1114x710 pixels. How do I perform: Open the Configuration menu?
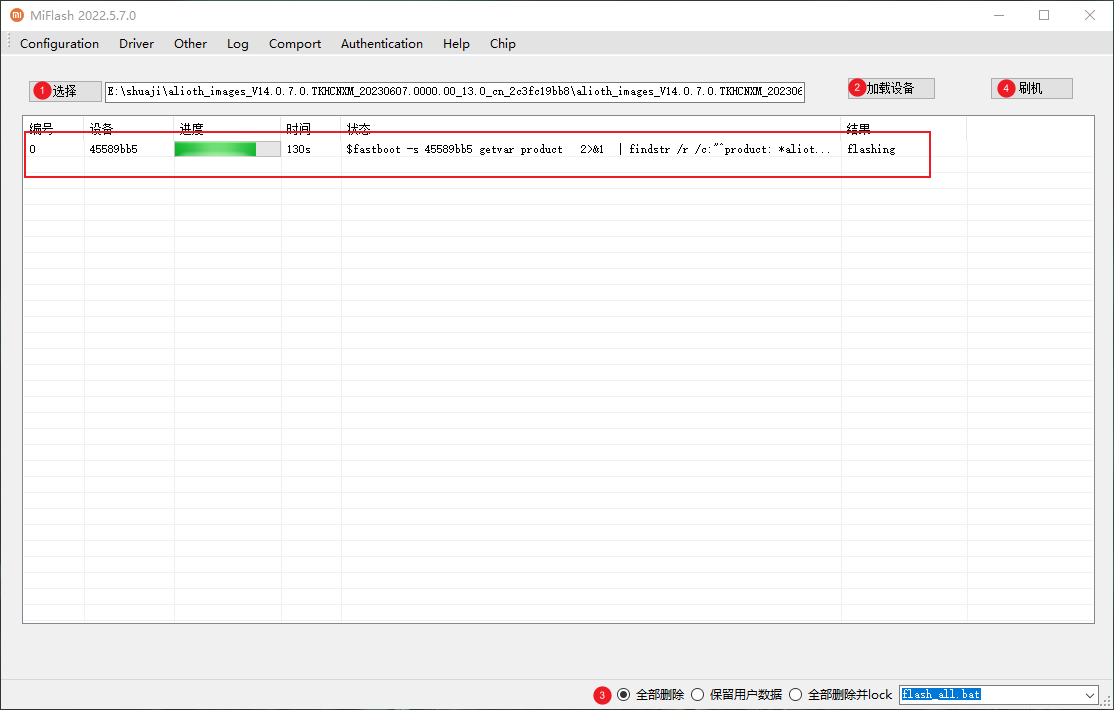pyautogui.click(x=60, y=43)
